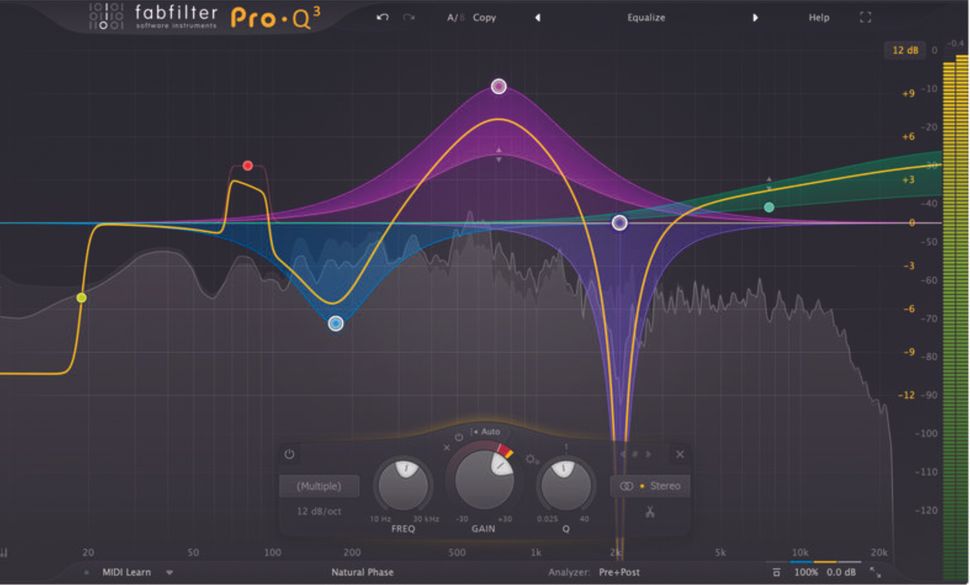Click the Copy button
Screen dimensions: 970x585
[484, 17]
